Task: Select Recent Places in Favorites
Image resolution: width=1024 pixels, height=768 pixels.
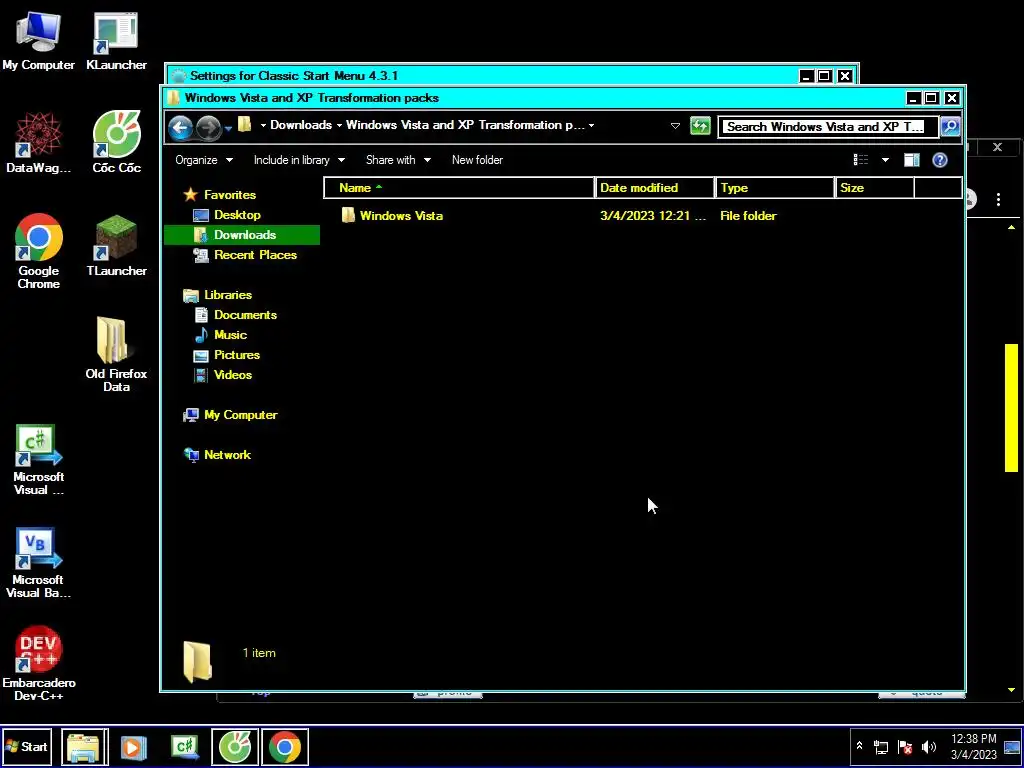Action: click(x=246, y=255)
